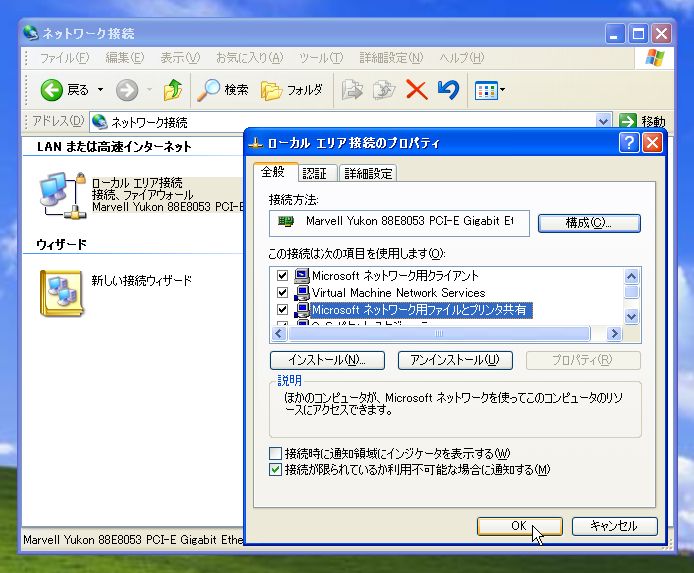Image resolution: width=694 pixels, height=573 pixels.
Task: Click the horizontal scroll left arrow
Action: coord(278,333)
